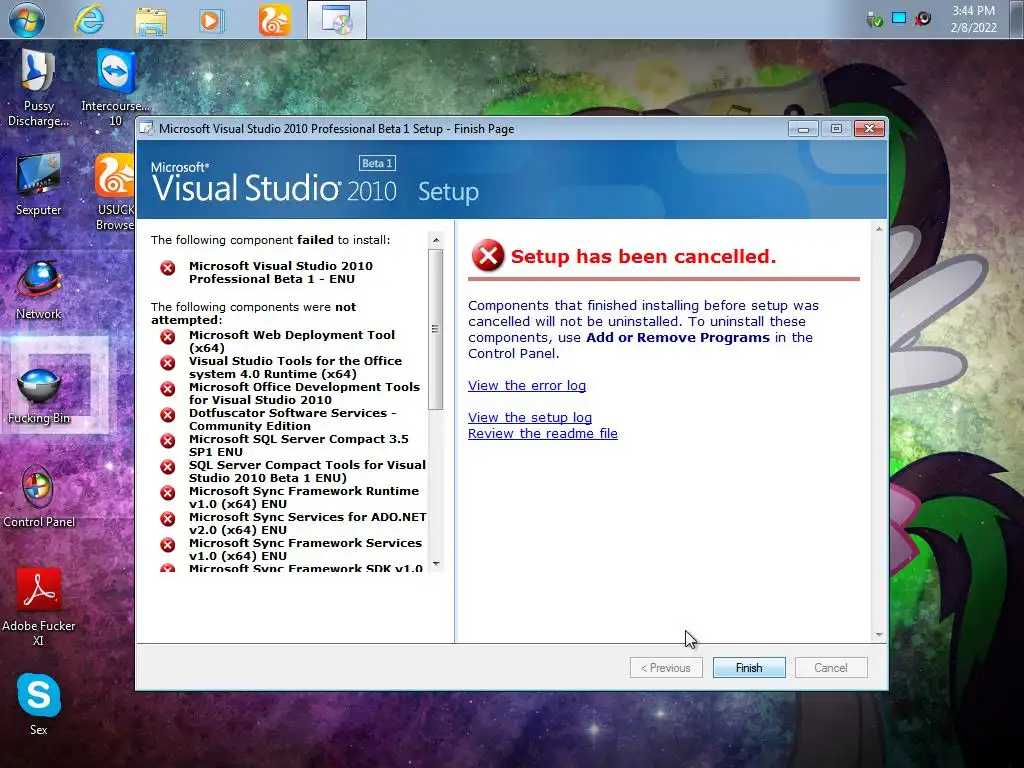The image size is (1024, 768).
Task: Click scroll up arrow of right pane
Action: tap(879, 229)
